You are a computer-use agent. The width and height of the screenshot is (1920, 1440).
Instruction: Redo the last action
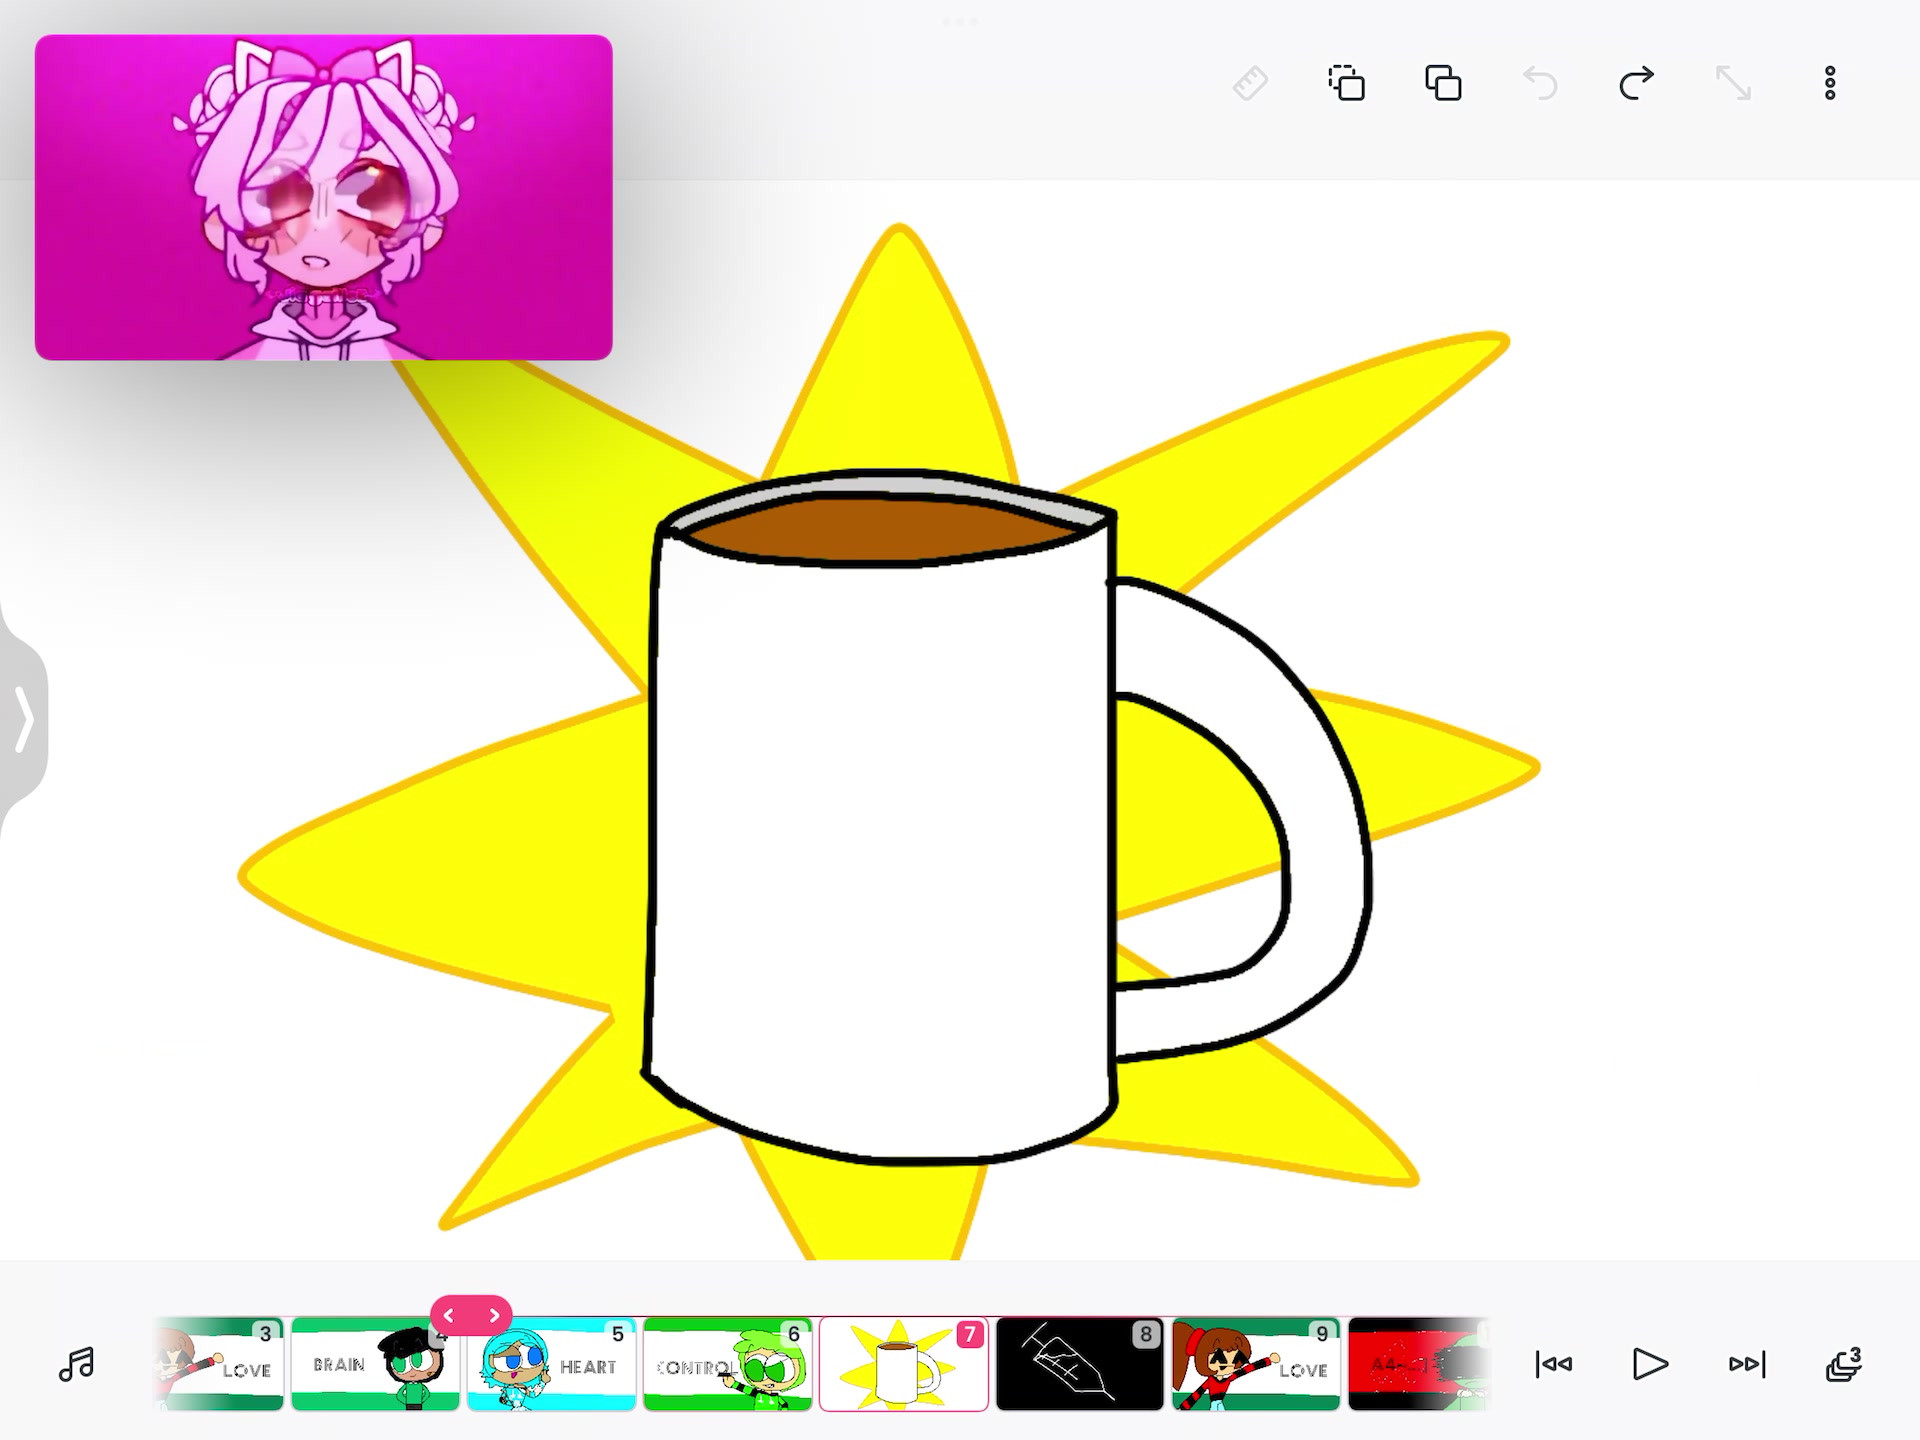1636,83
